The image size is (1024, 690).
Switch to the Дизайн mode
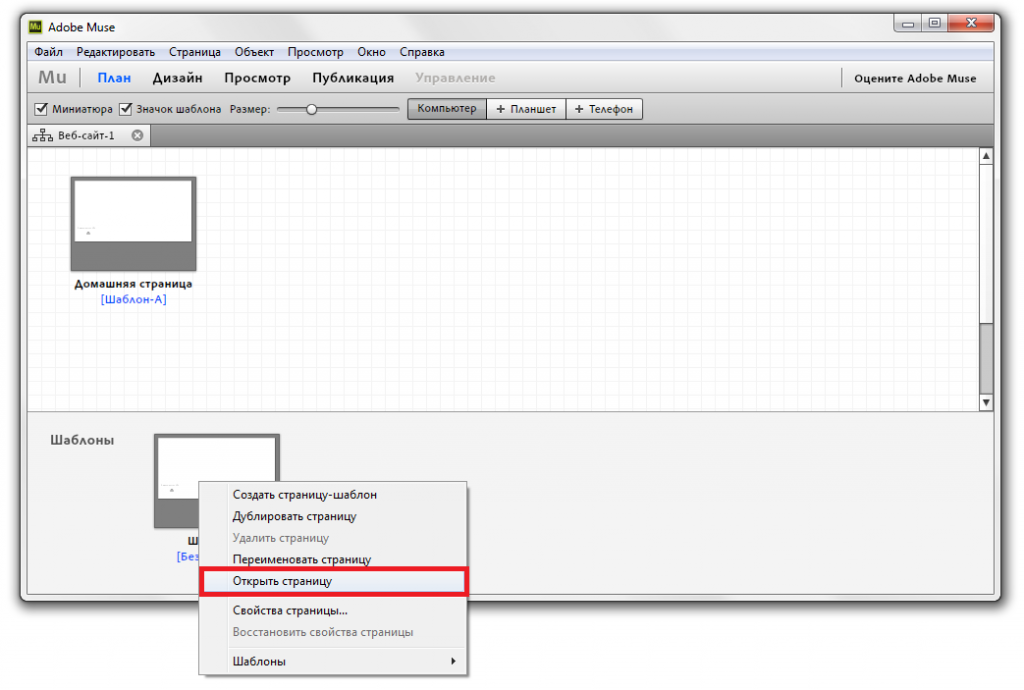[x=178, y=78]
